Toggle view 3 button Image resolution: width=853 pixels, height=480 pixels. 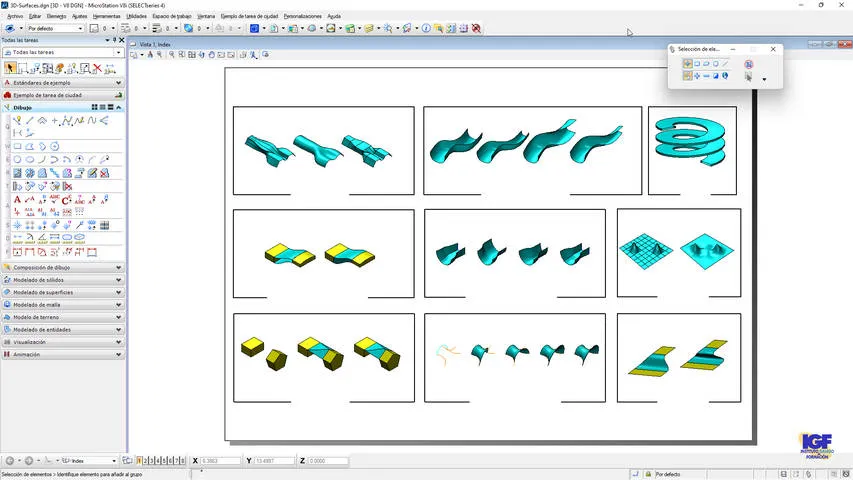tap(152, 460)
